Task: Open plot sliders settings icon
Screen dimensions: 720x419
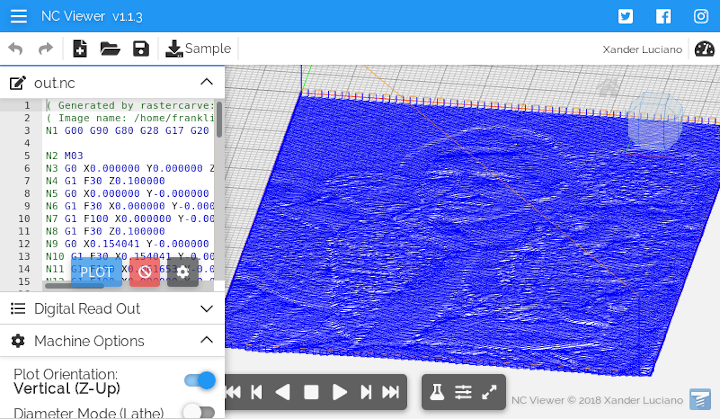Action: 463,392
